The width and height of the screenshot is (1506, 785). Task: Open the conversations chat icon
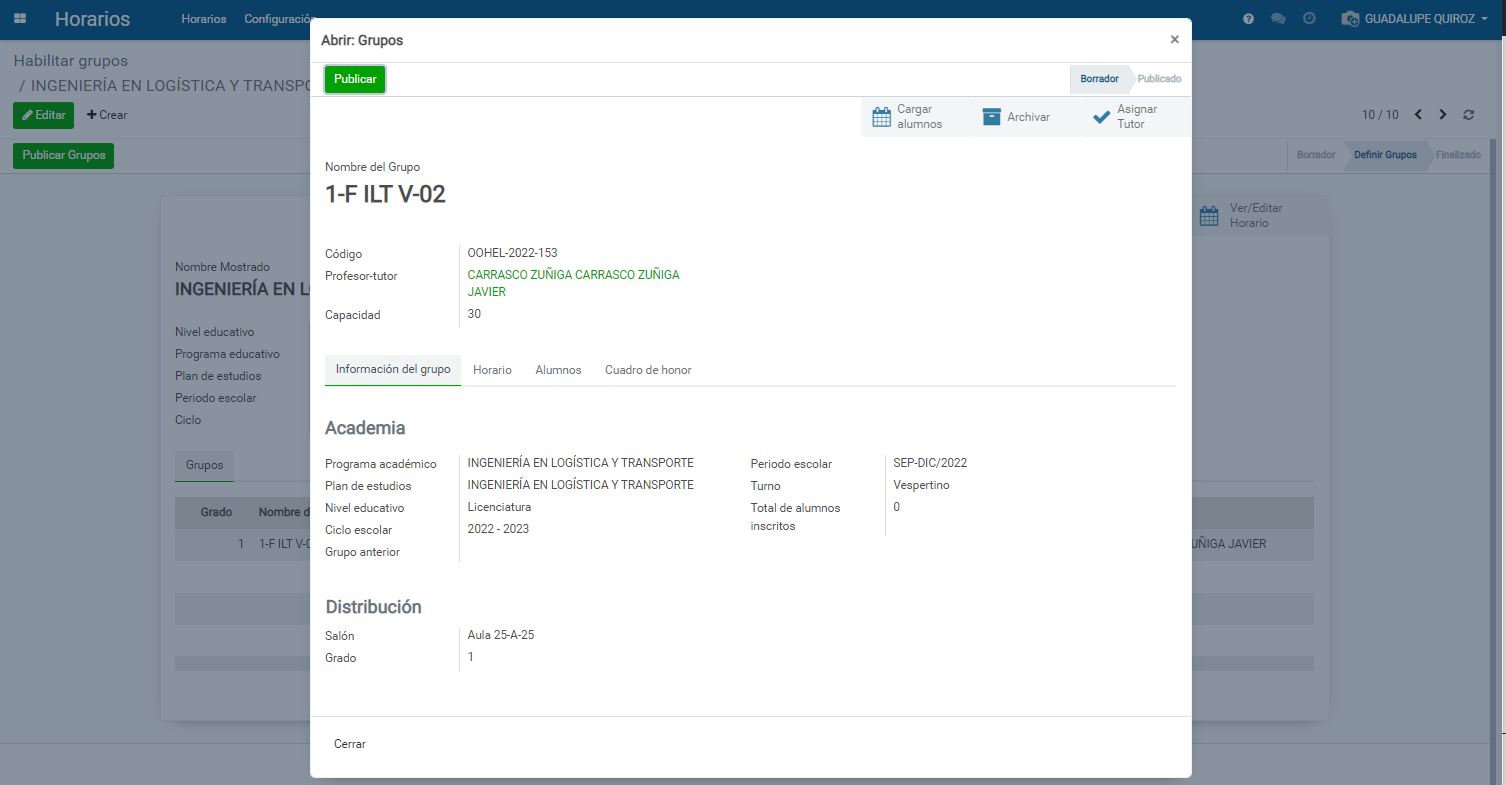(1278, 19)
